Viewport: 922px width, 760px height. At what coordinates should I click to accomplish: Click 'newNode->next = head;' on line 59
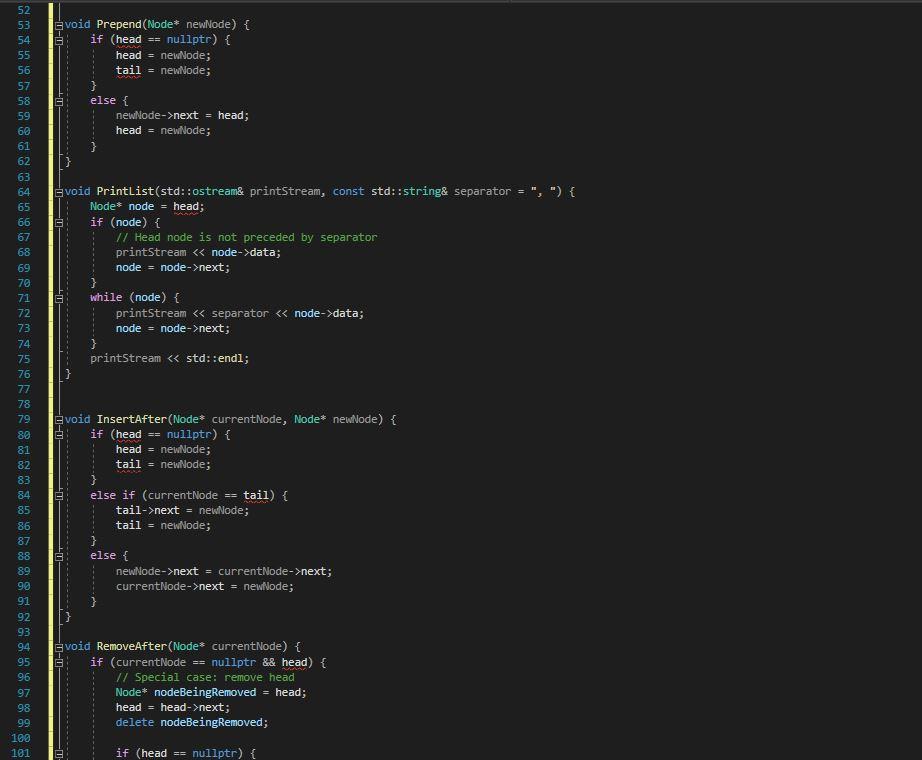click(182, 115)
